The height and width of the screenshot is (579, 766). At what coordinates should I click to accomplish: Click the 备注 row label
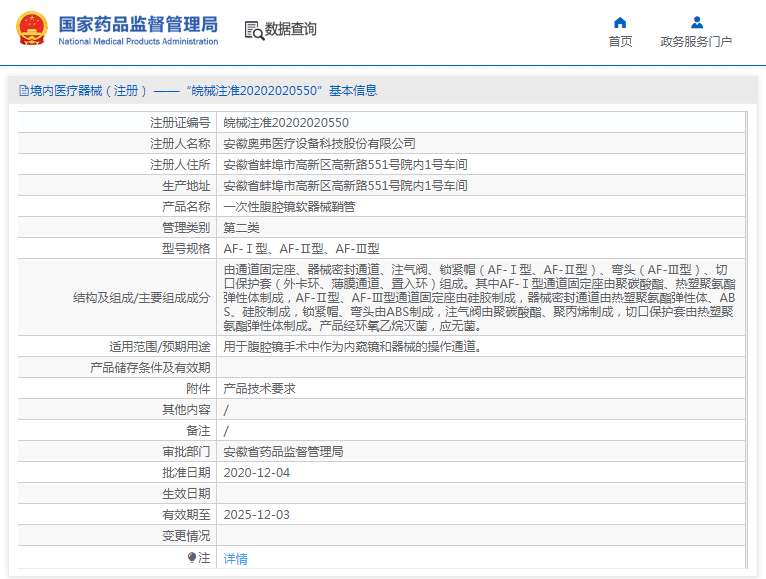coord(198,430)
